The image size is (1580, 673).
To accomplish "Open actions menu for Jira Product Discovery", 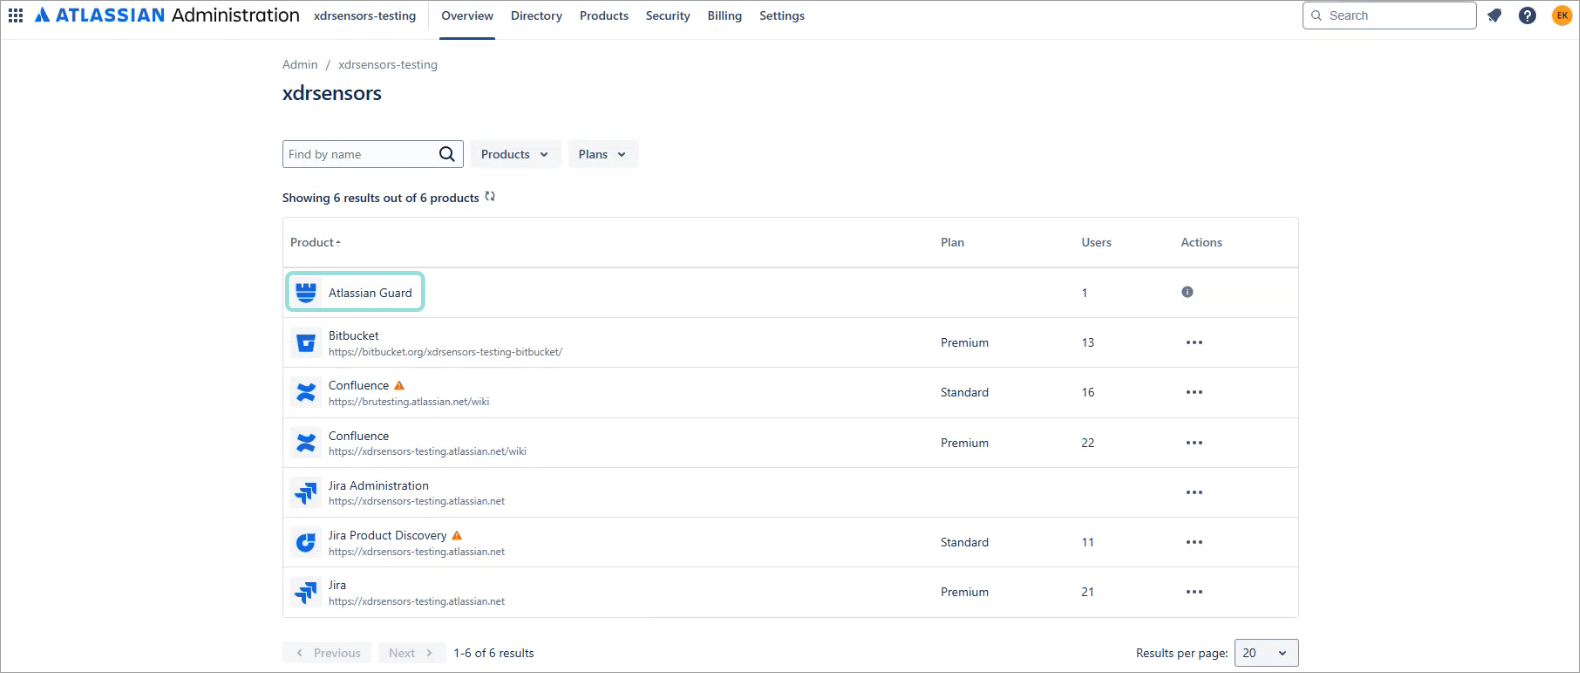I will coord(1194,542).
